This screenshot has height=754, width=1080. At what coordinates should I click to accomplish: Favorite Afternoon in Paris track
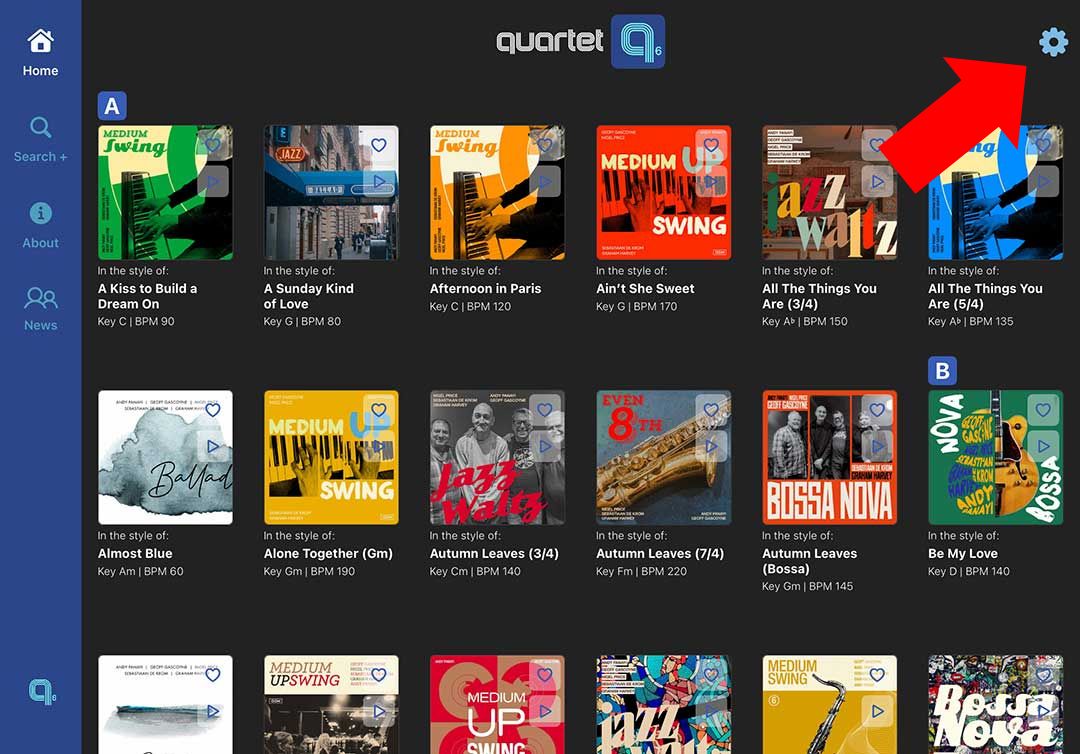pyautogui.click(x=545, y=145)
